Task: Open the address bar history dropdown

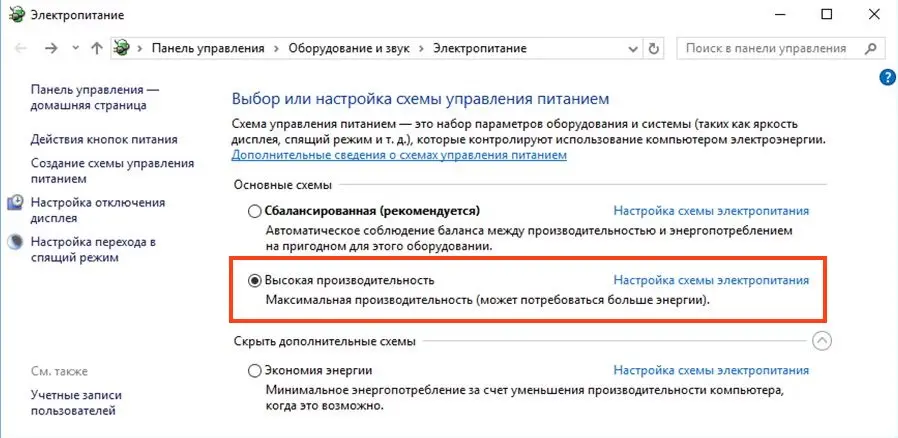Action: (x=633, y=48)
